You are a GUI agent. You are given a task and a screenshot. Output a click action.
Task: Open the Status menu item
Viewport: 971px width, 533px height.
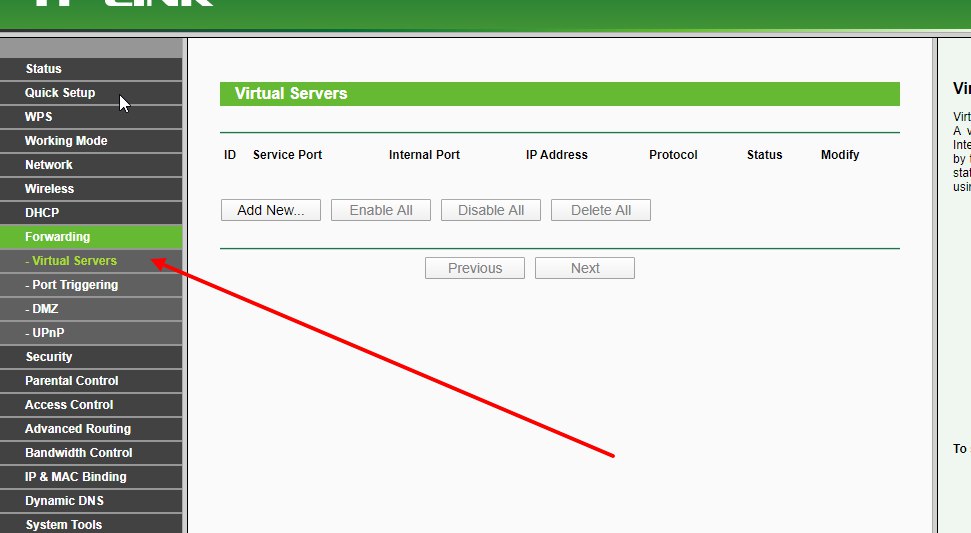tap(91, 69)
